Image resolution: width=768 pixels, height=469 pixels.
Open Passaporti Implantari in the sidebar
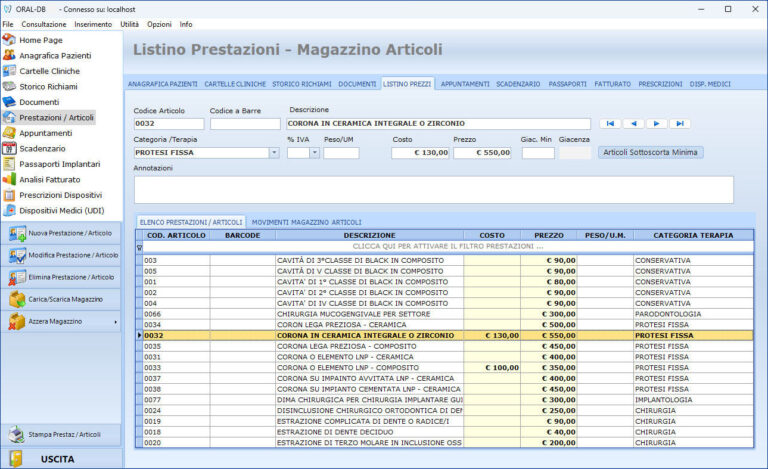(60, 163)
